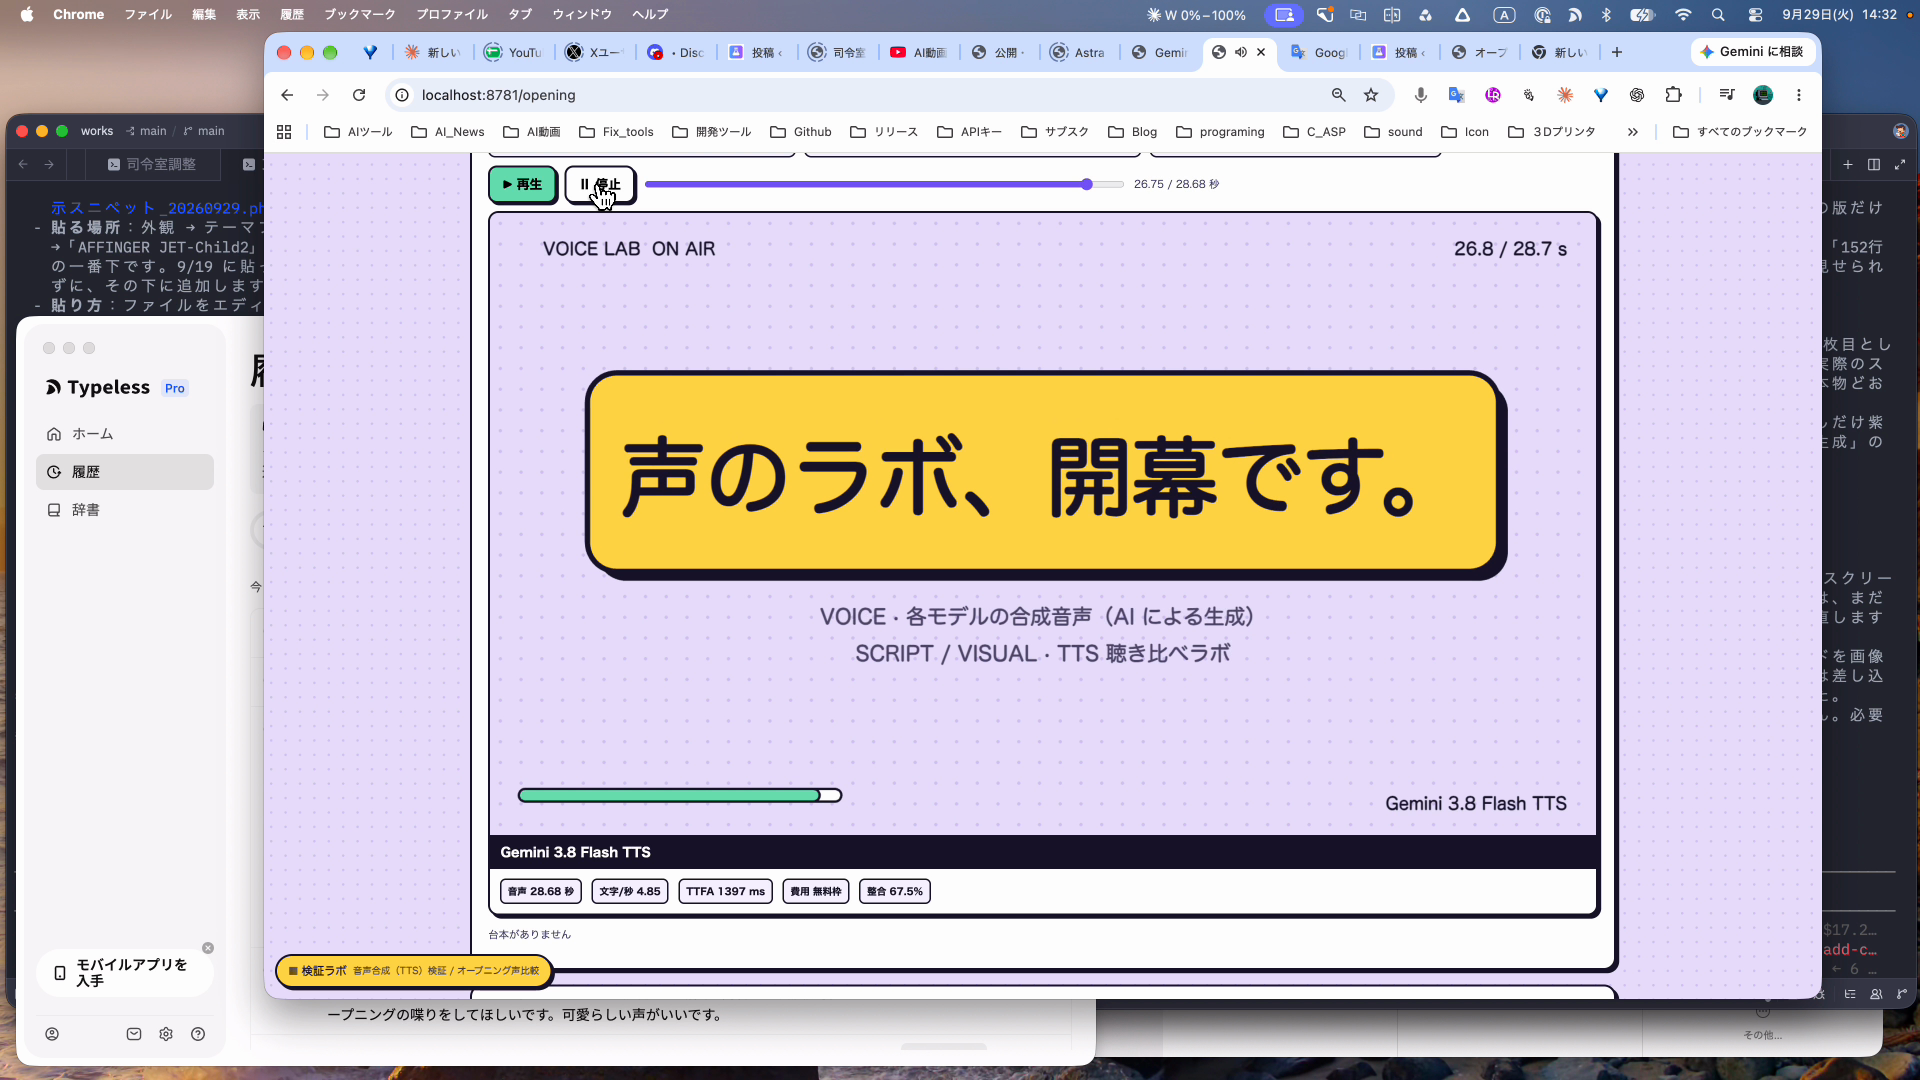Click the Spotlight search icon in the menu bar
Viewport: 1920px width, 1080px height.
tap(1718, 14)
